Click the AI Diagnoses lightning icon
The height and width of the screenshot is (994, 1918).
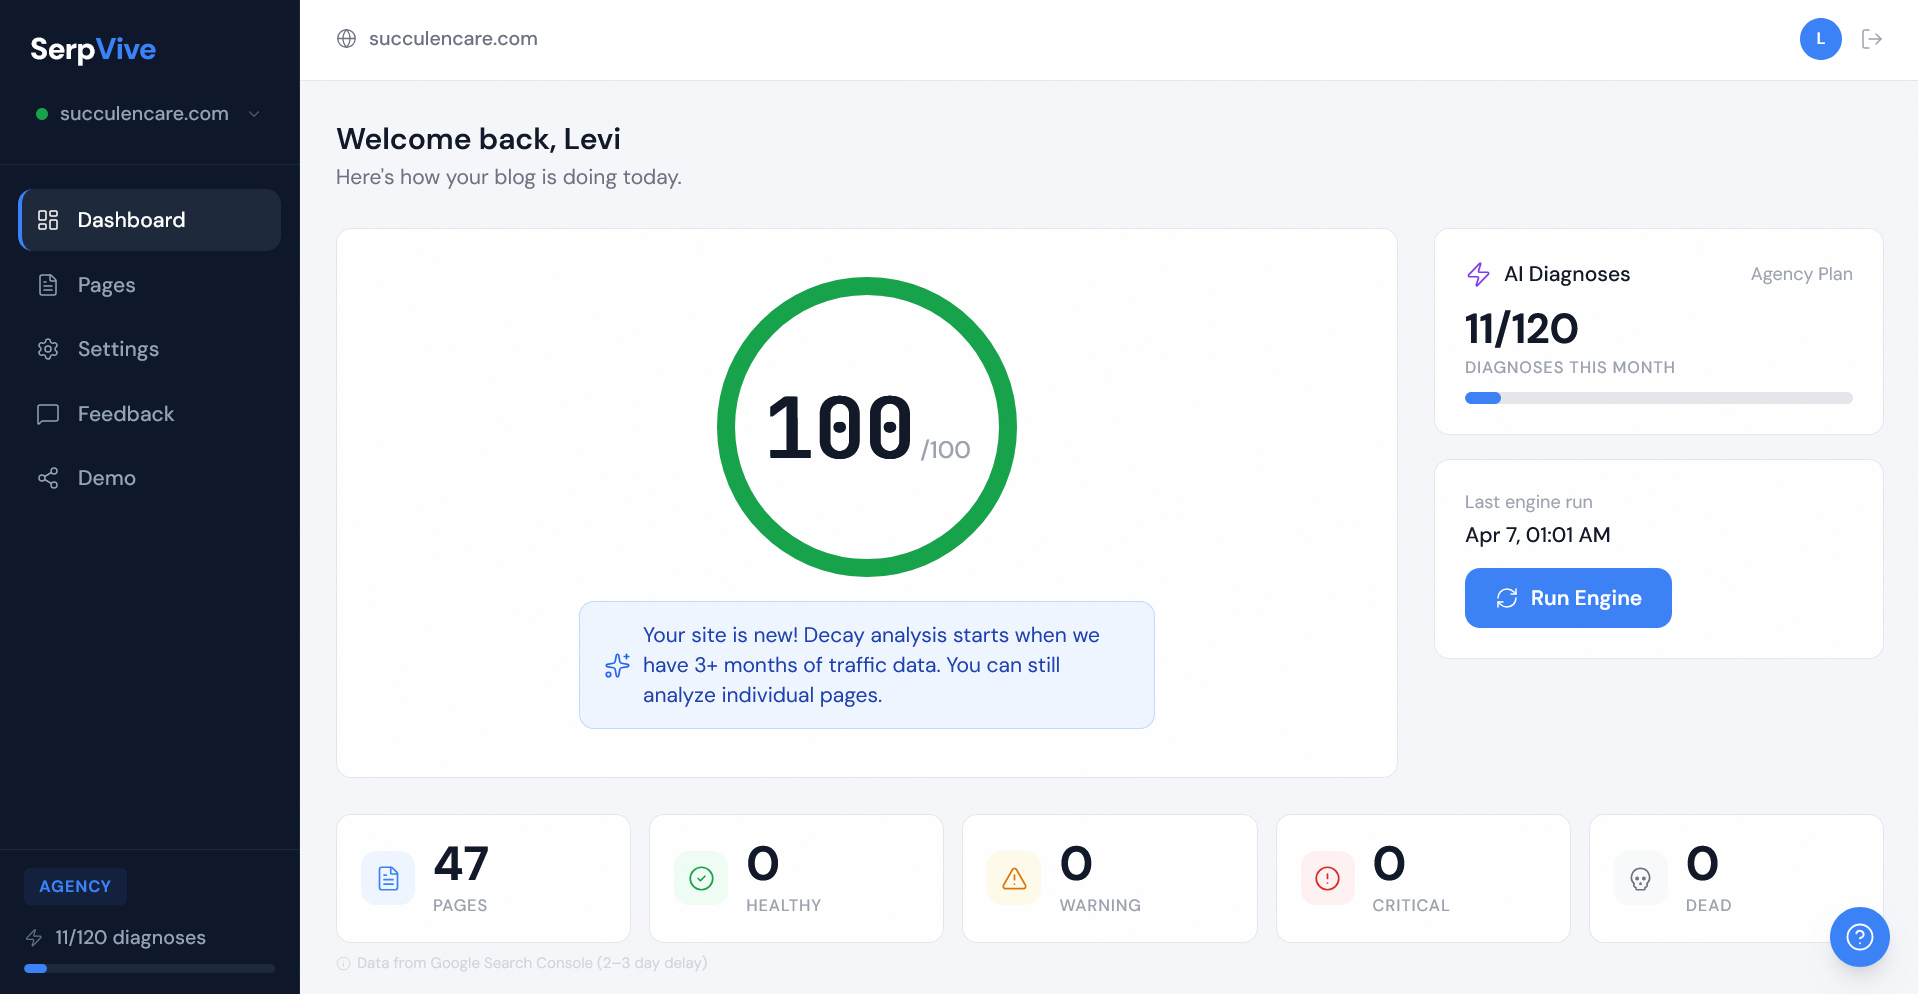click(1478, 274)
